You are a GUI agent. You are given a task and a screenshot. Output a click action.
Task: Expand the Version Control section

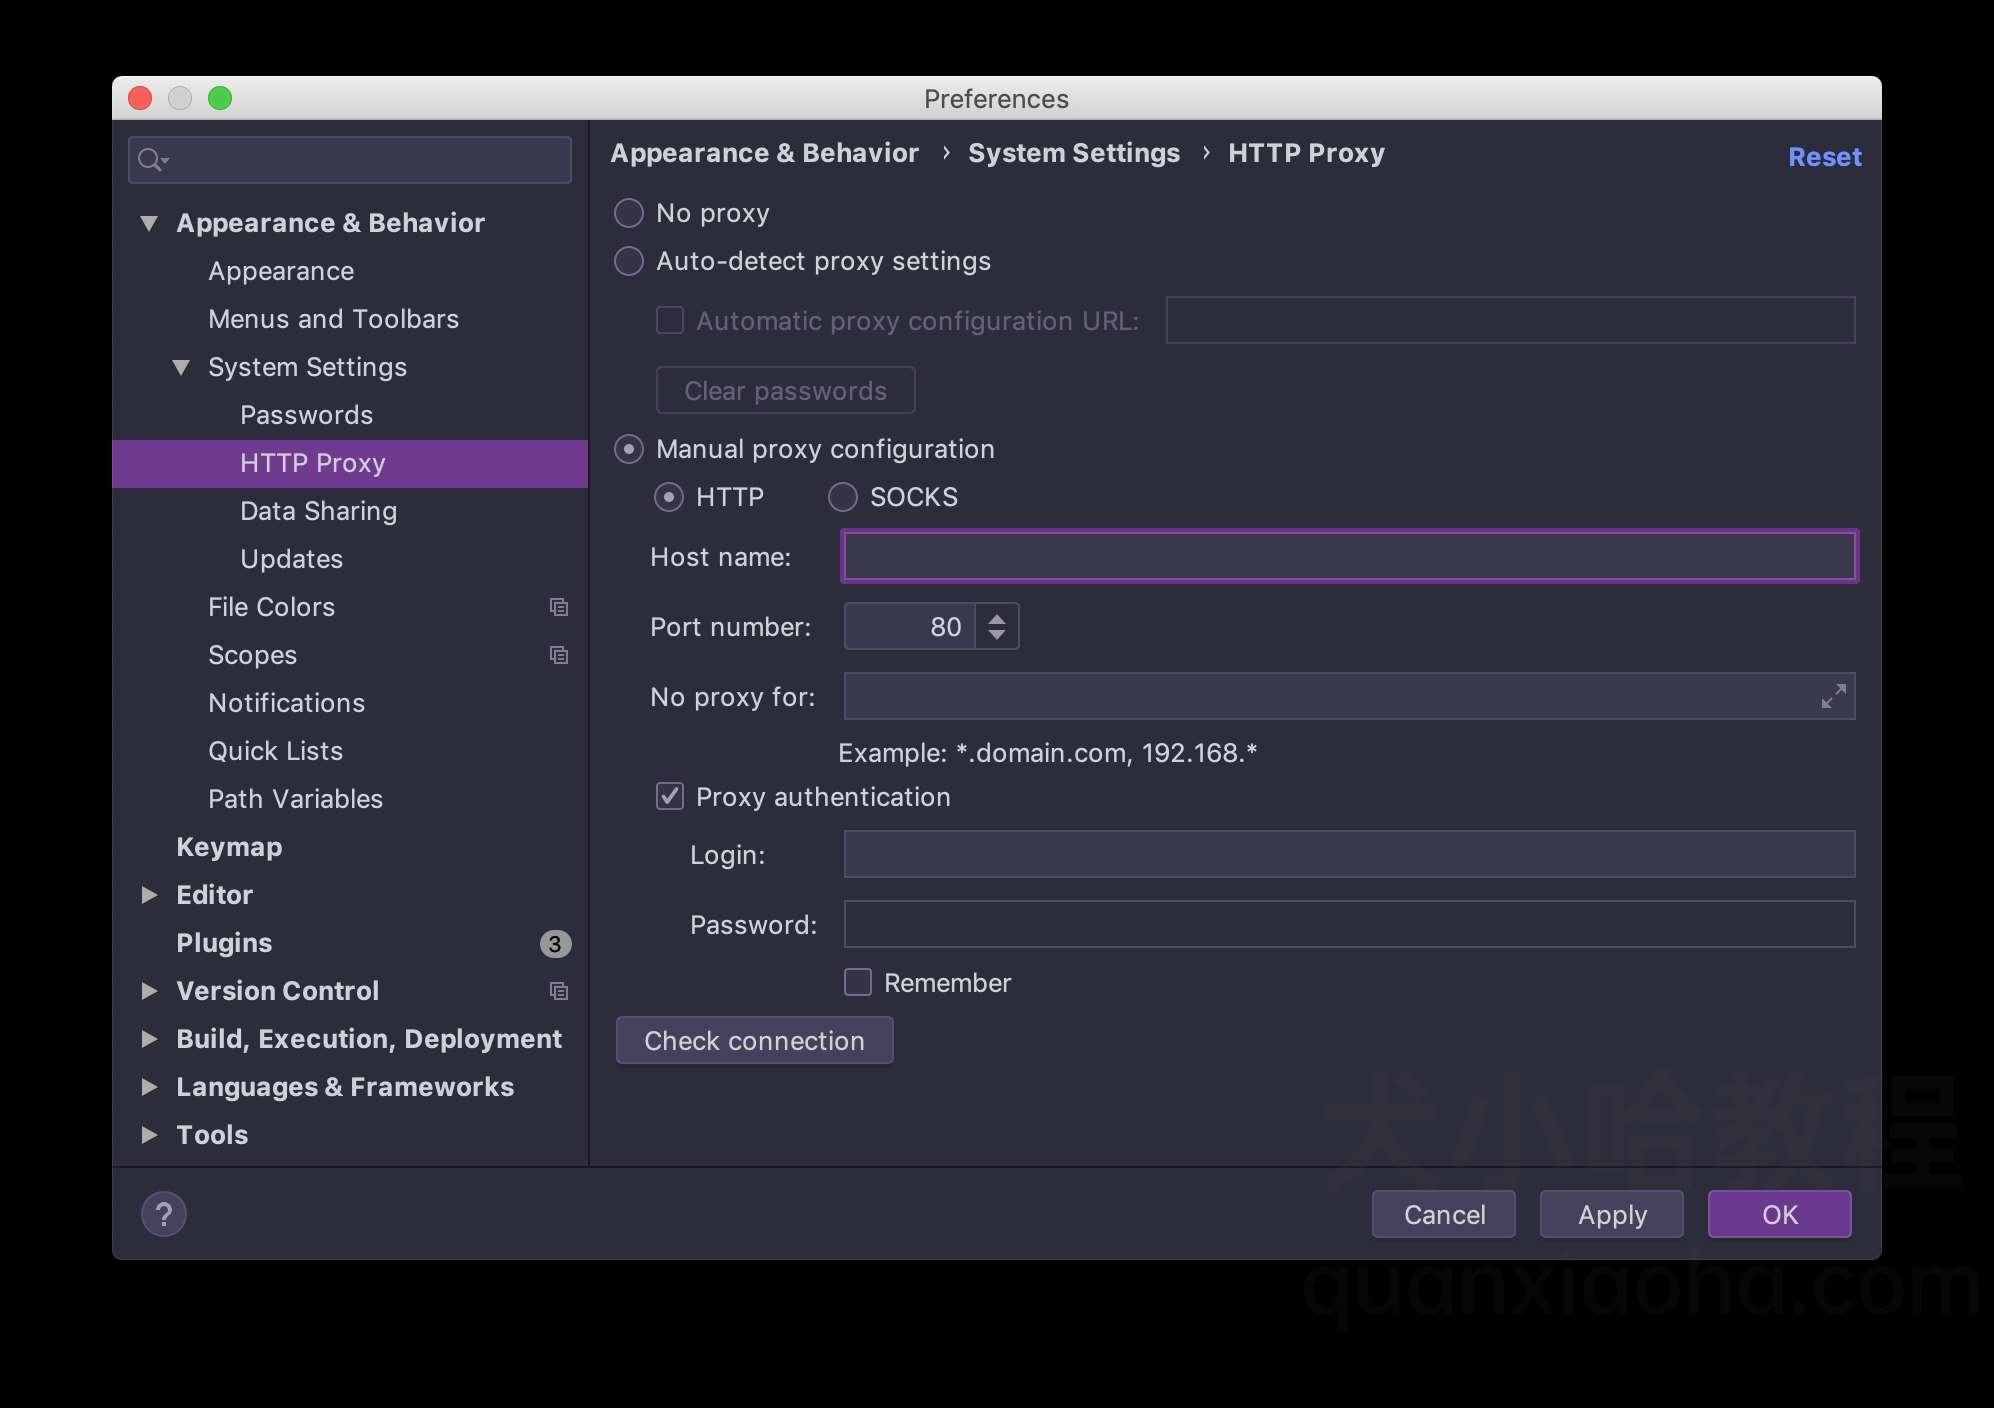pyautogui.click(x=148, y=990)
